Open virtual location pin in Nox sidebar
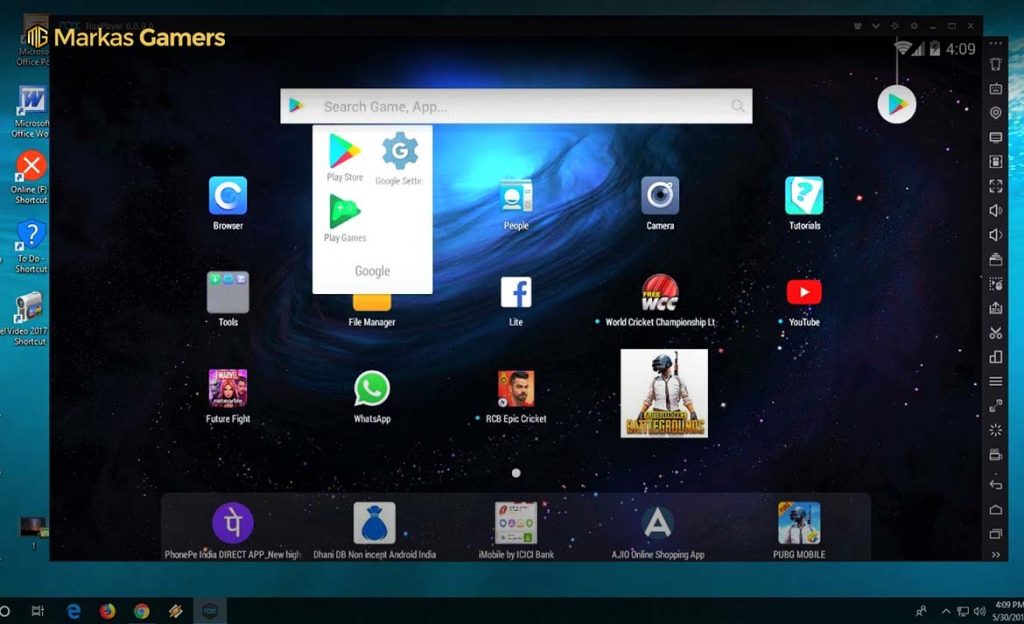The width and height of the screenshot is (1024, 624). 995,113
